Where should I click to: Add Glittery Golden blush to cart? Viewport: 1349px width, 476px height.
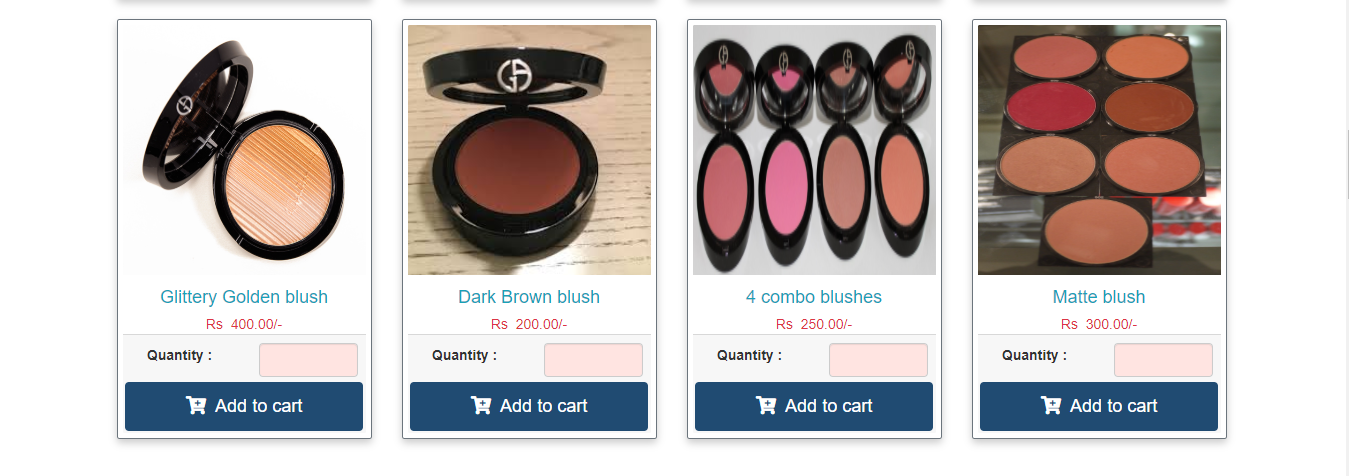[x=244, y=406]
